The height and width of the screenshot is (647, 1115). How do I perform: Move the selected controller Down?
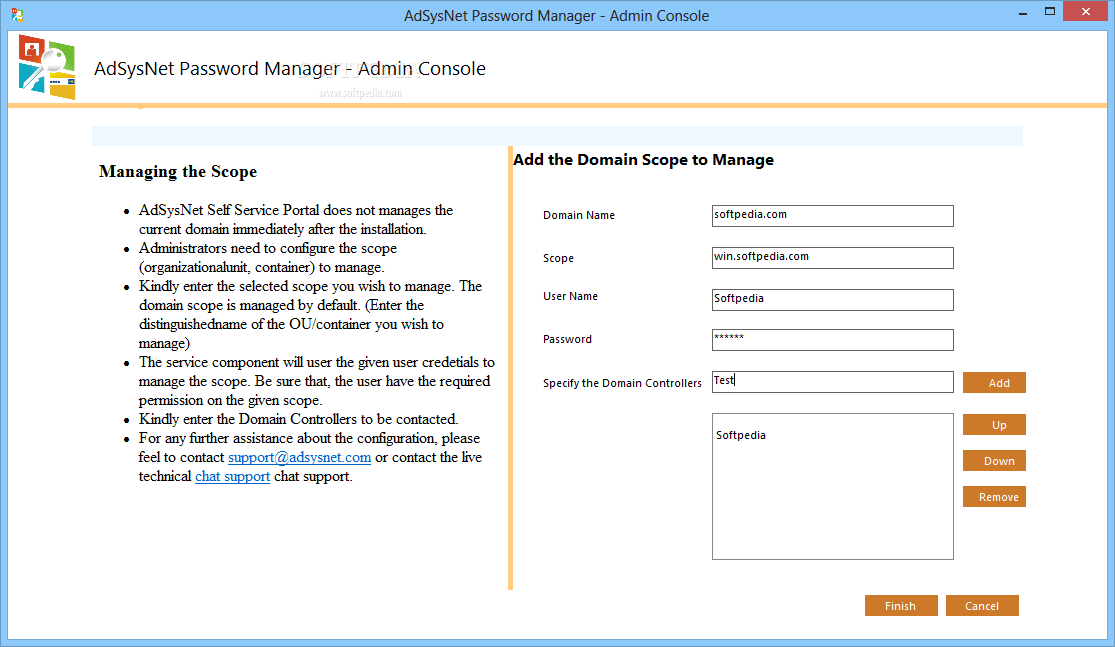coord(994,461)
